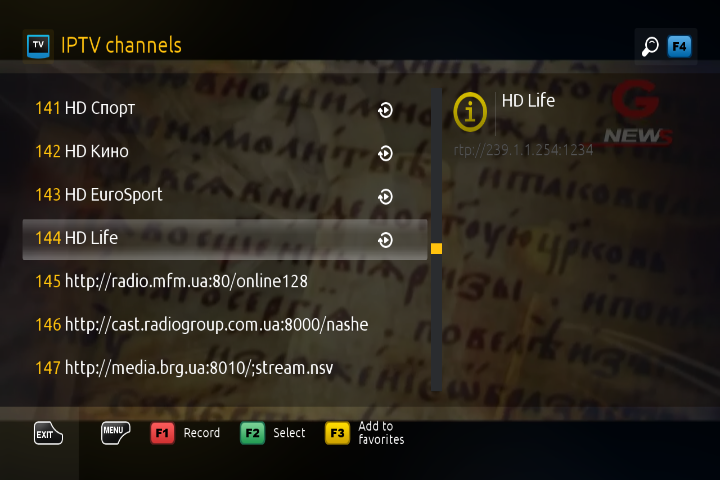This screenshot has width=720, height=480.
Task: Click the archive icon on 143 HD EuroSport
Action: pos(385,197)
